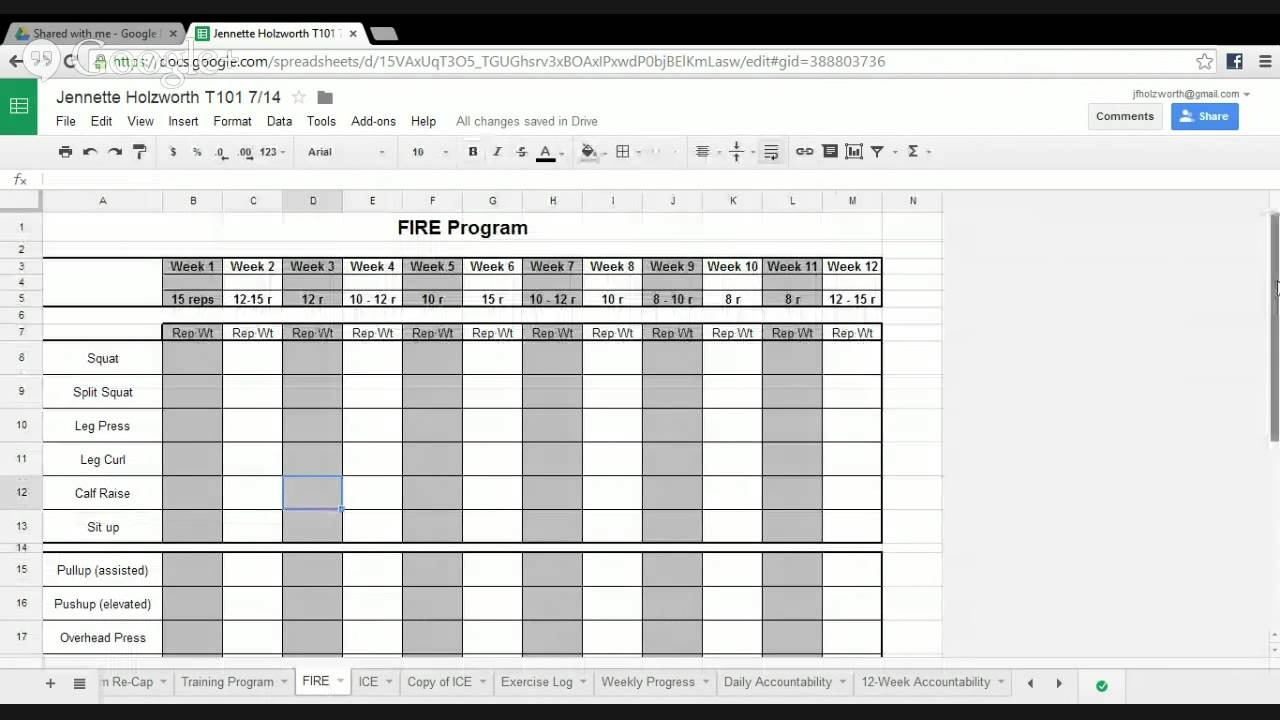The image size is (1280, 720).
Task: Click the vertical scrollbar thumb
Action: click(1274, 325)
